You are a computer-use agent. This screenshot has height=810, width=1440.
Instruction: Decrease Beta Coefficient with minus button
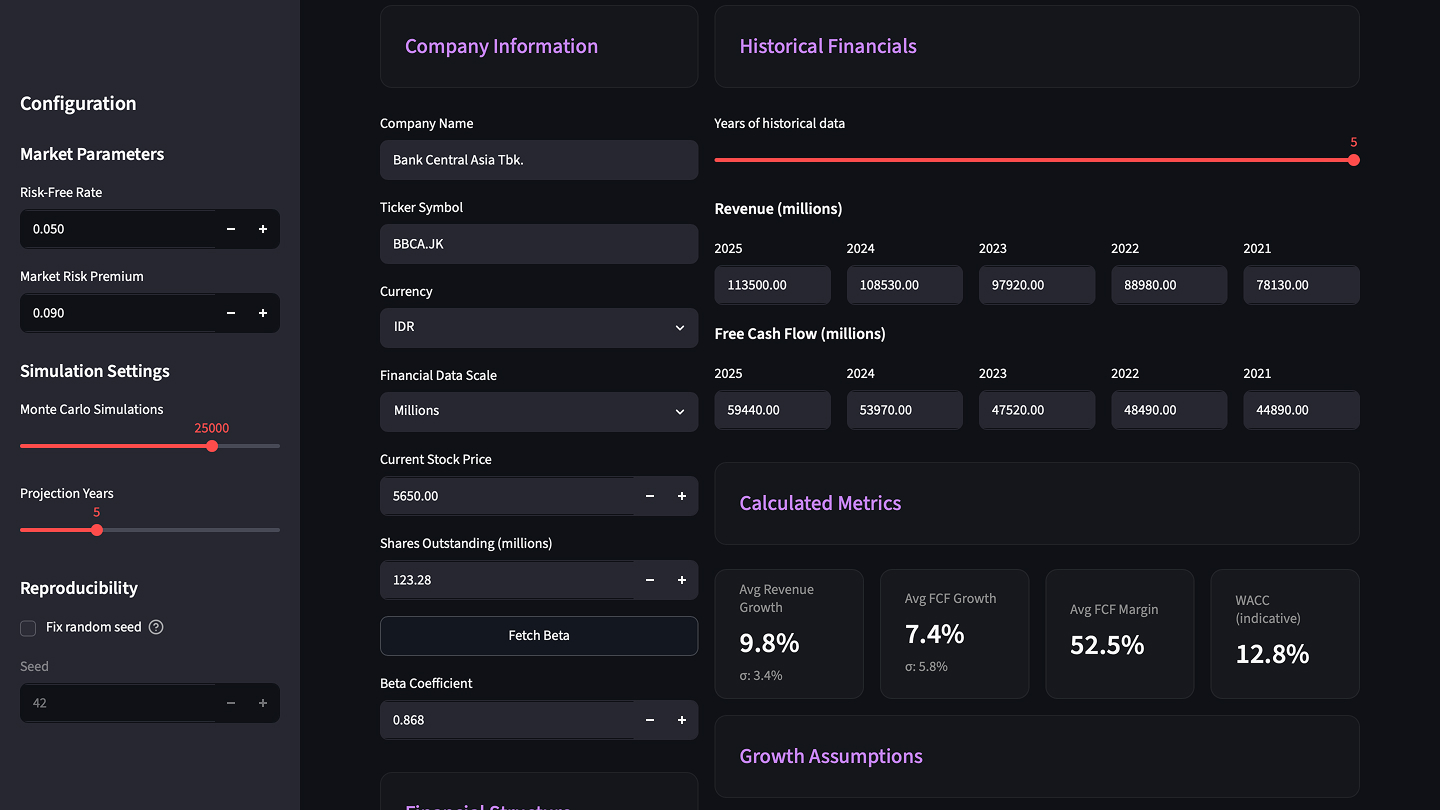coord(650,720)
